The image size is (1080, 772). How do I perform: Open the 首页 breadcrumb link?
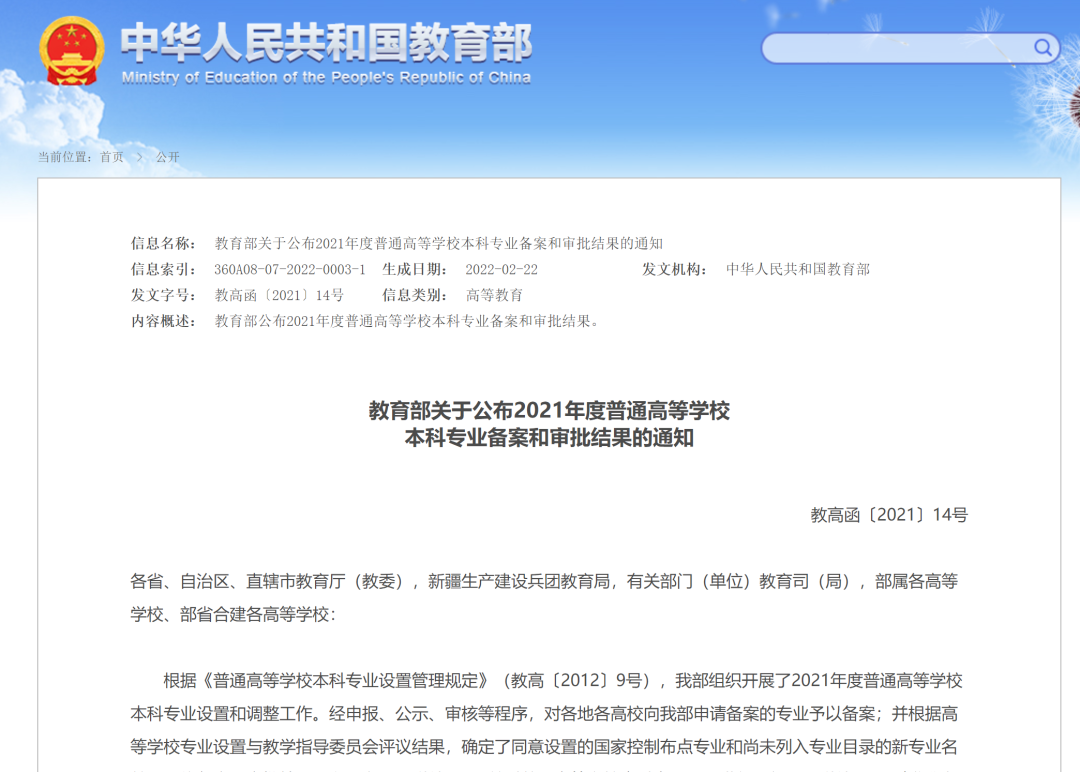tap(112, 157)
